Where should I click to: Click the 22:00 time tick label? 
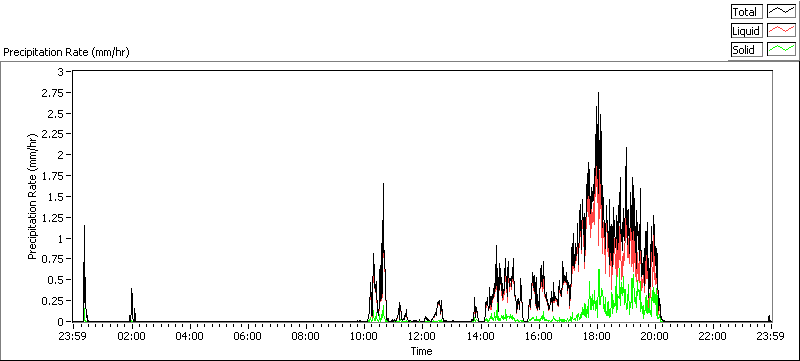coord(713,336)
